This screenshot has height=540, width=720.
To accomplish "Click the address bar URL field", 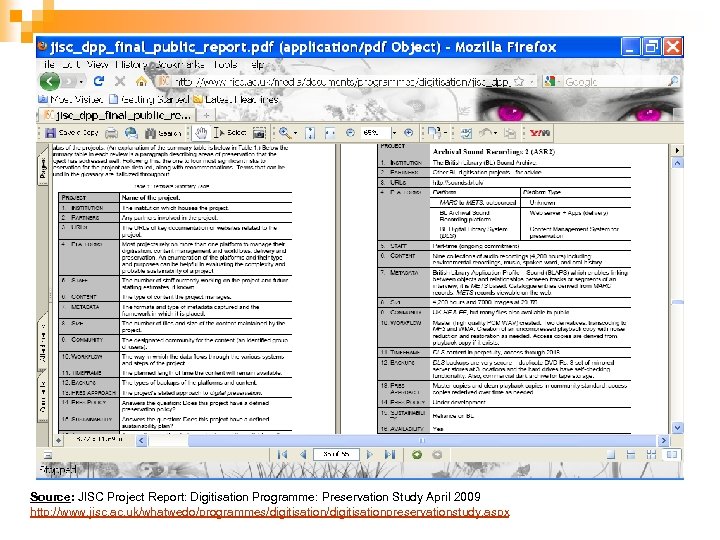I will (x=341, y=82).
